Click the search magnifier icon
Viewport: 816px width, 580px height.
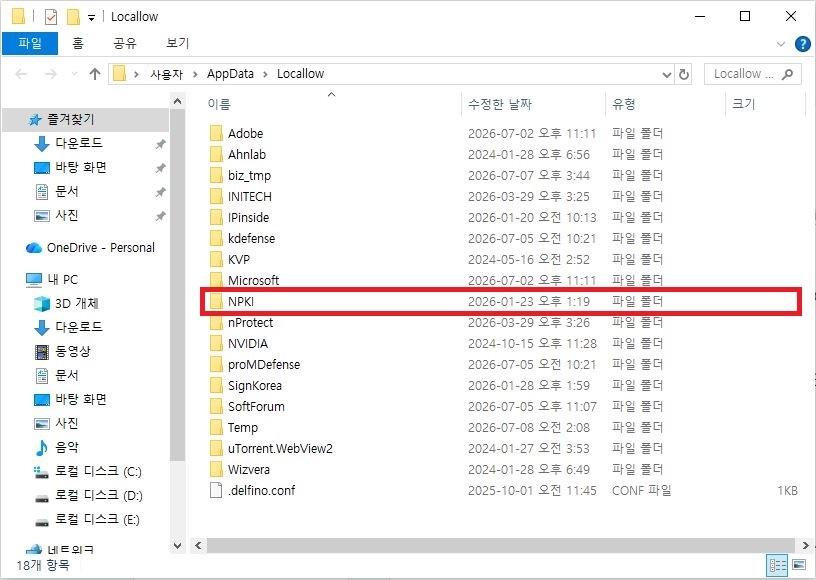(788, 74)
